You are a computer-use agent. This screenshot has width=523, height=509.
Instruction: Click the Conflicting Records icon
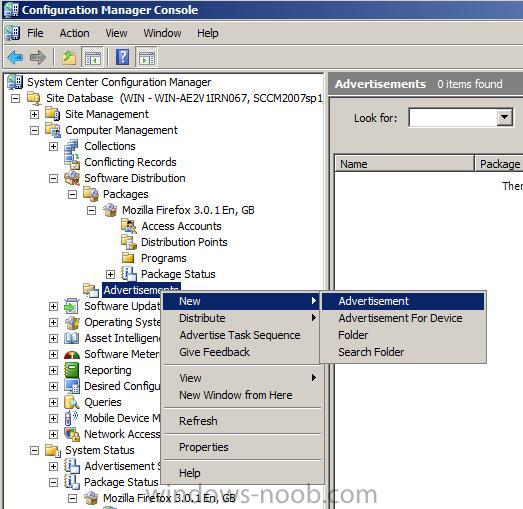coord(72,162)
